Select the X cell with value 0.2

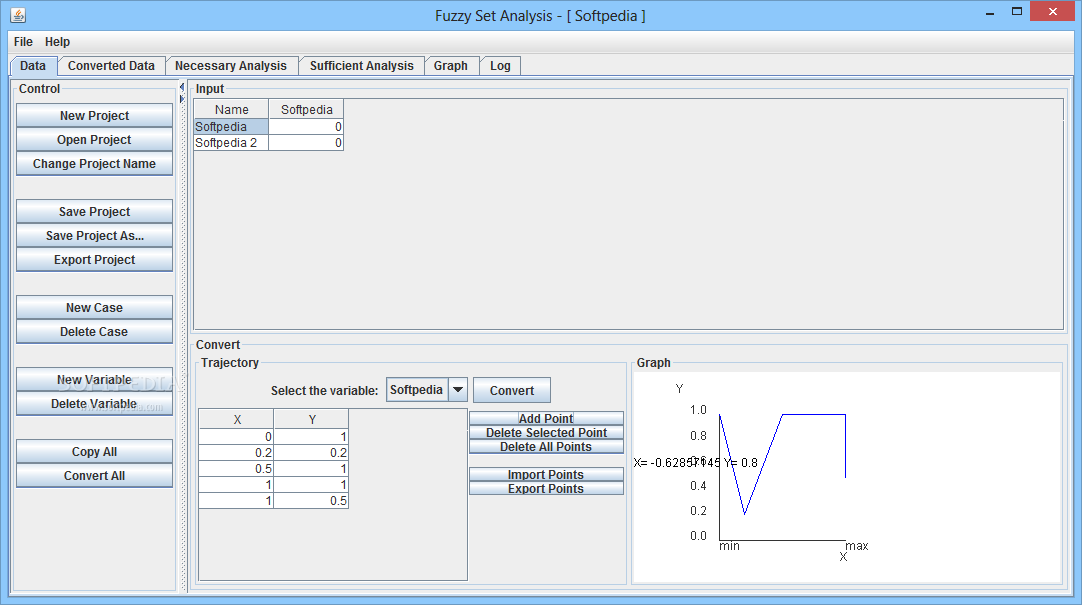237,453
